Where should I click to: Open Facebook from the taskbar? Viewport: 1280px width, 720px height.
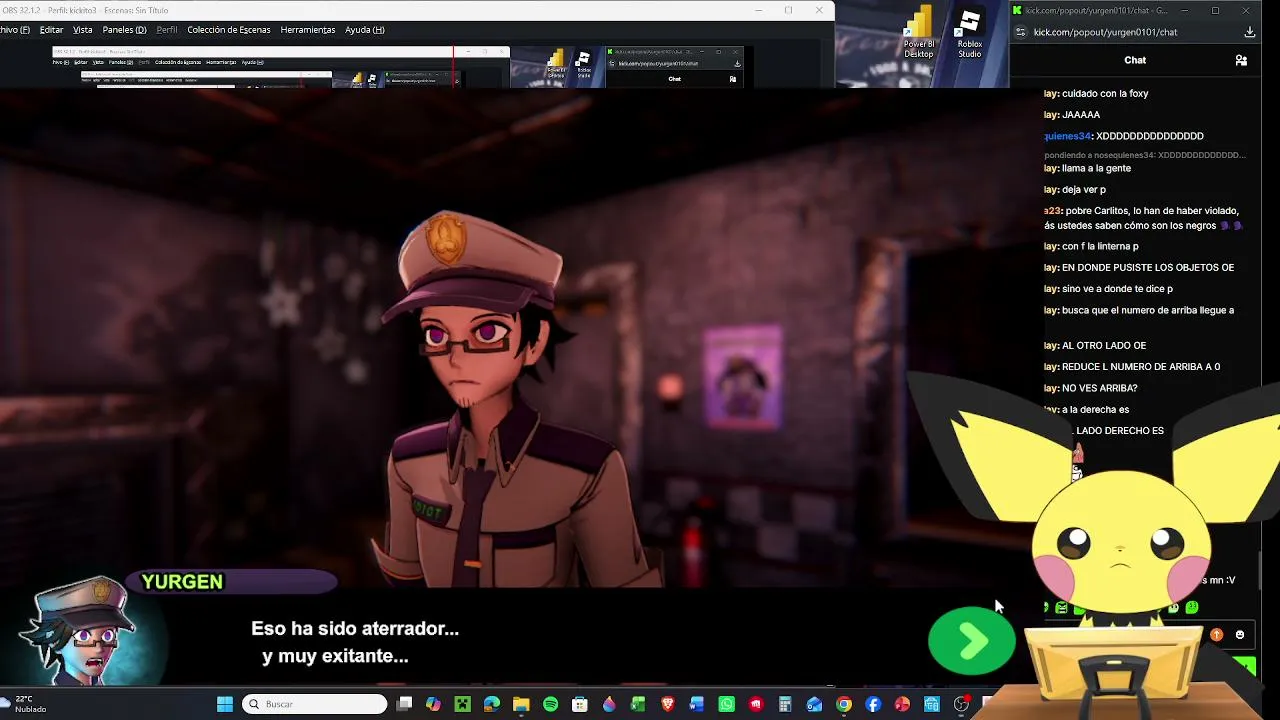point(873,704)
